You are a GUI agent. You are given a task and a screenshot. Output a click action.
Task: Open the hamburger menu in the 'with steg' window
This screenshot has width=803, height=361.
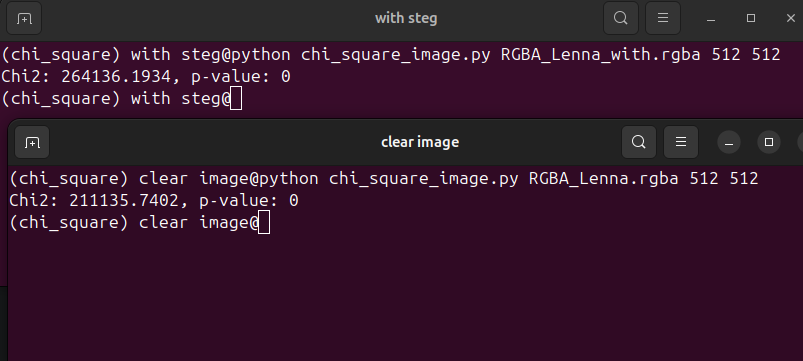coord(663,18)
